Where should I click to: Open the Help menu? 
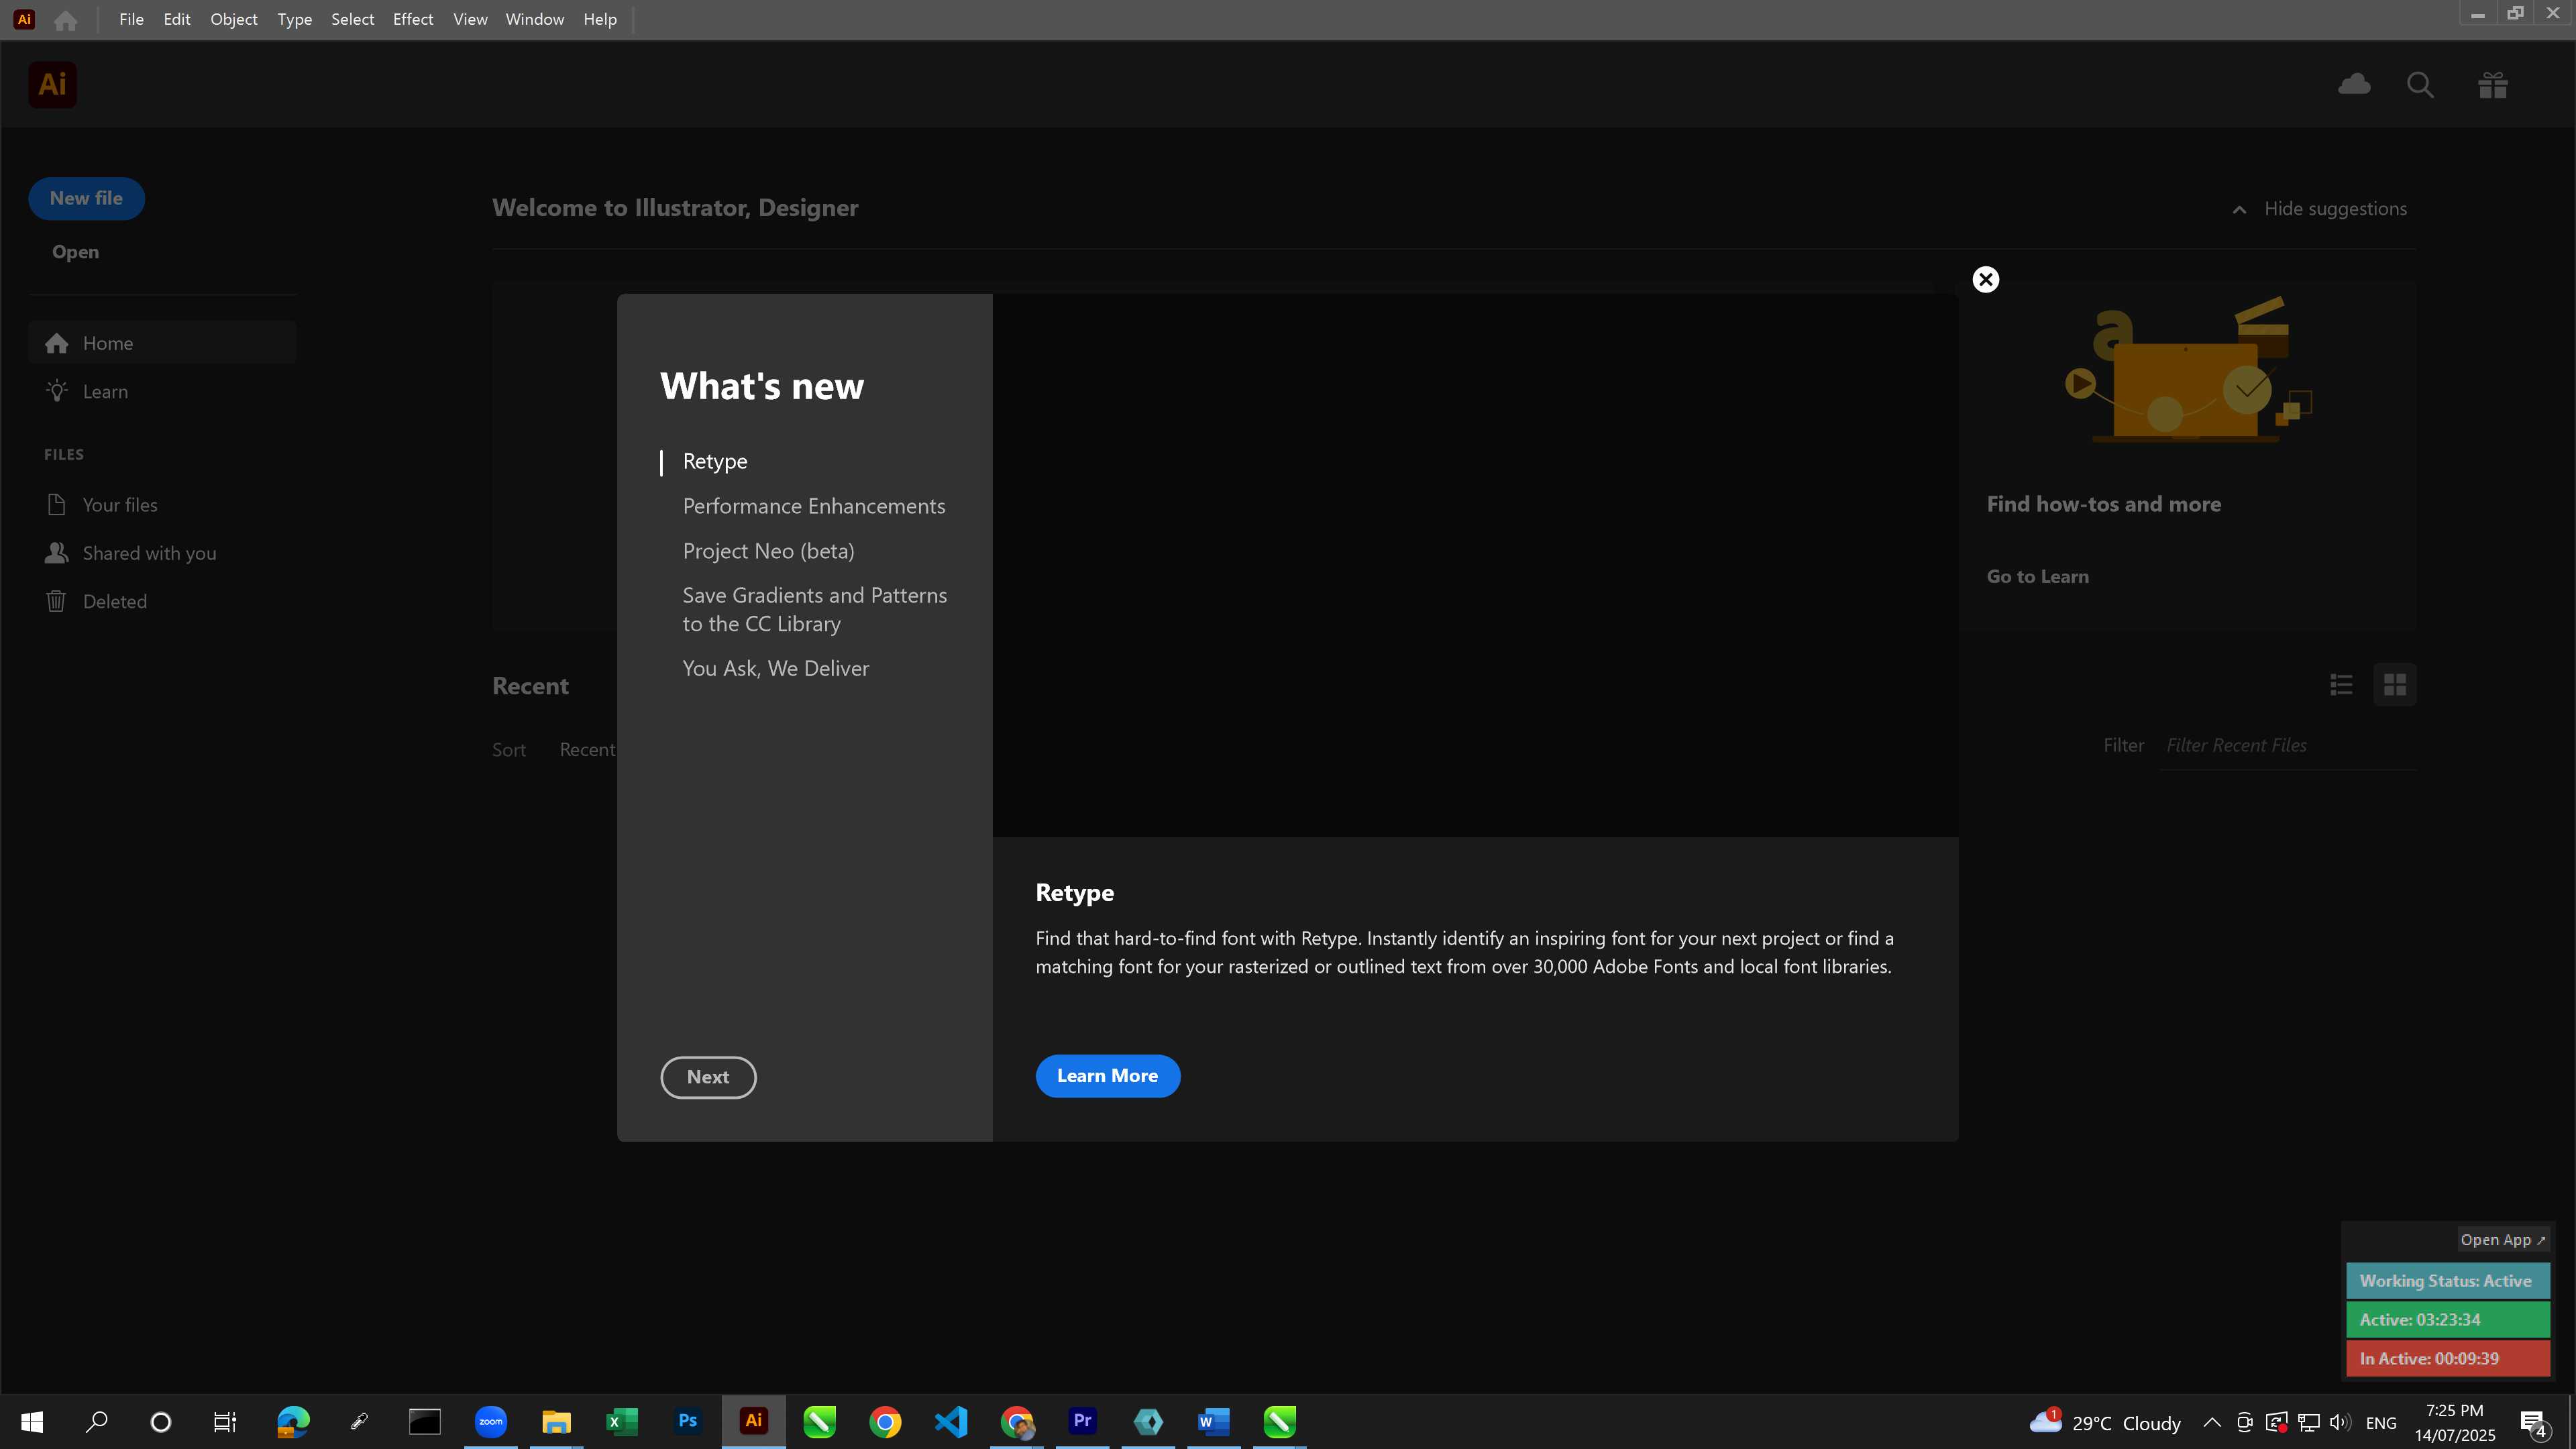click(600, 20)
